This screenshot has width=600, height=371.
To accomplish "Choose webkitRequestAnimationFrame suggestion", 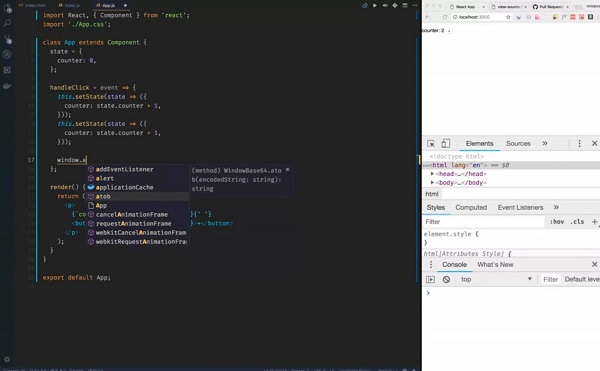I will tap(138, 242).
